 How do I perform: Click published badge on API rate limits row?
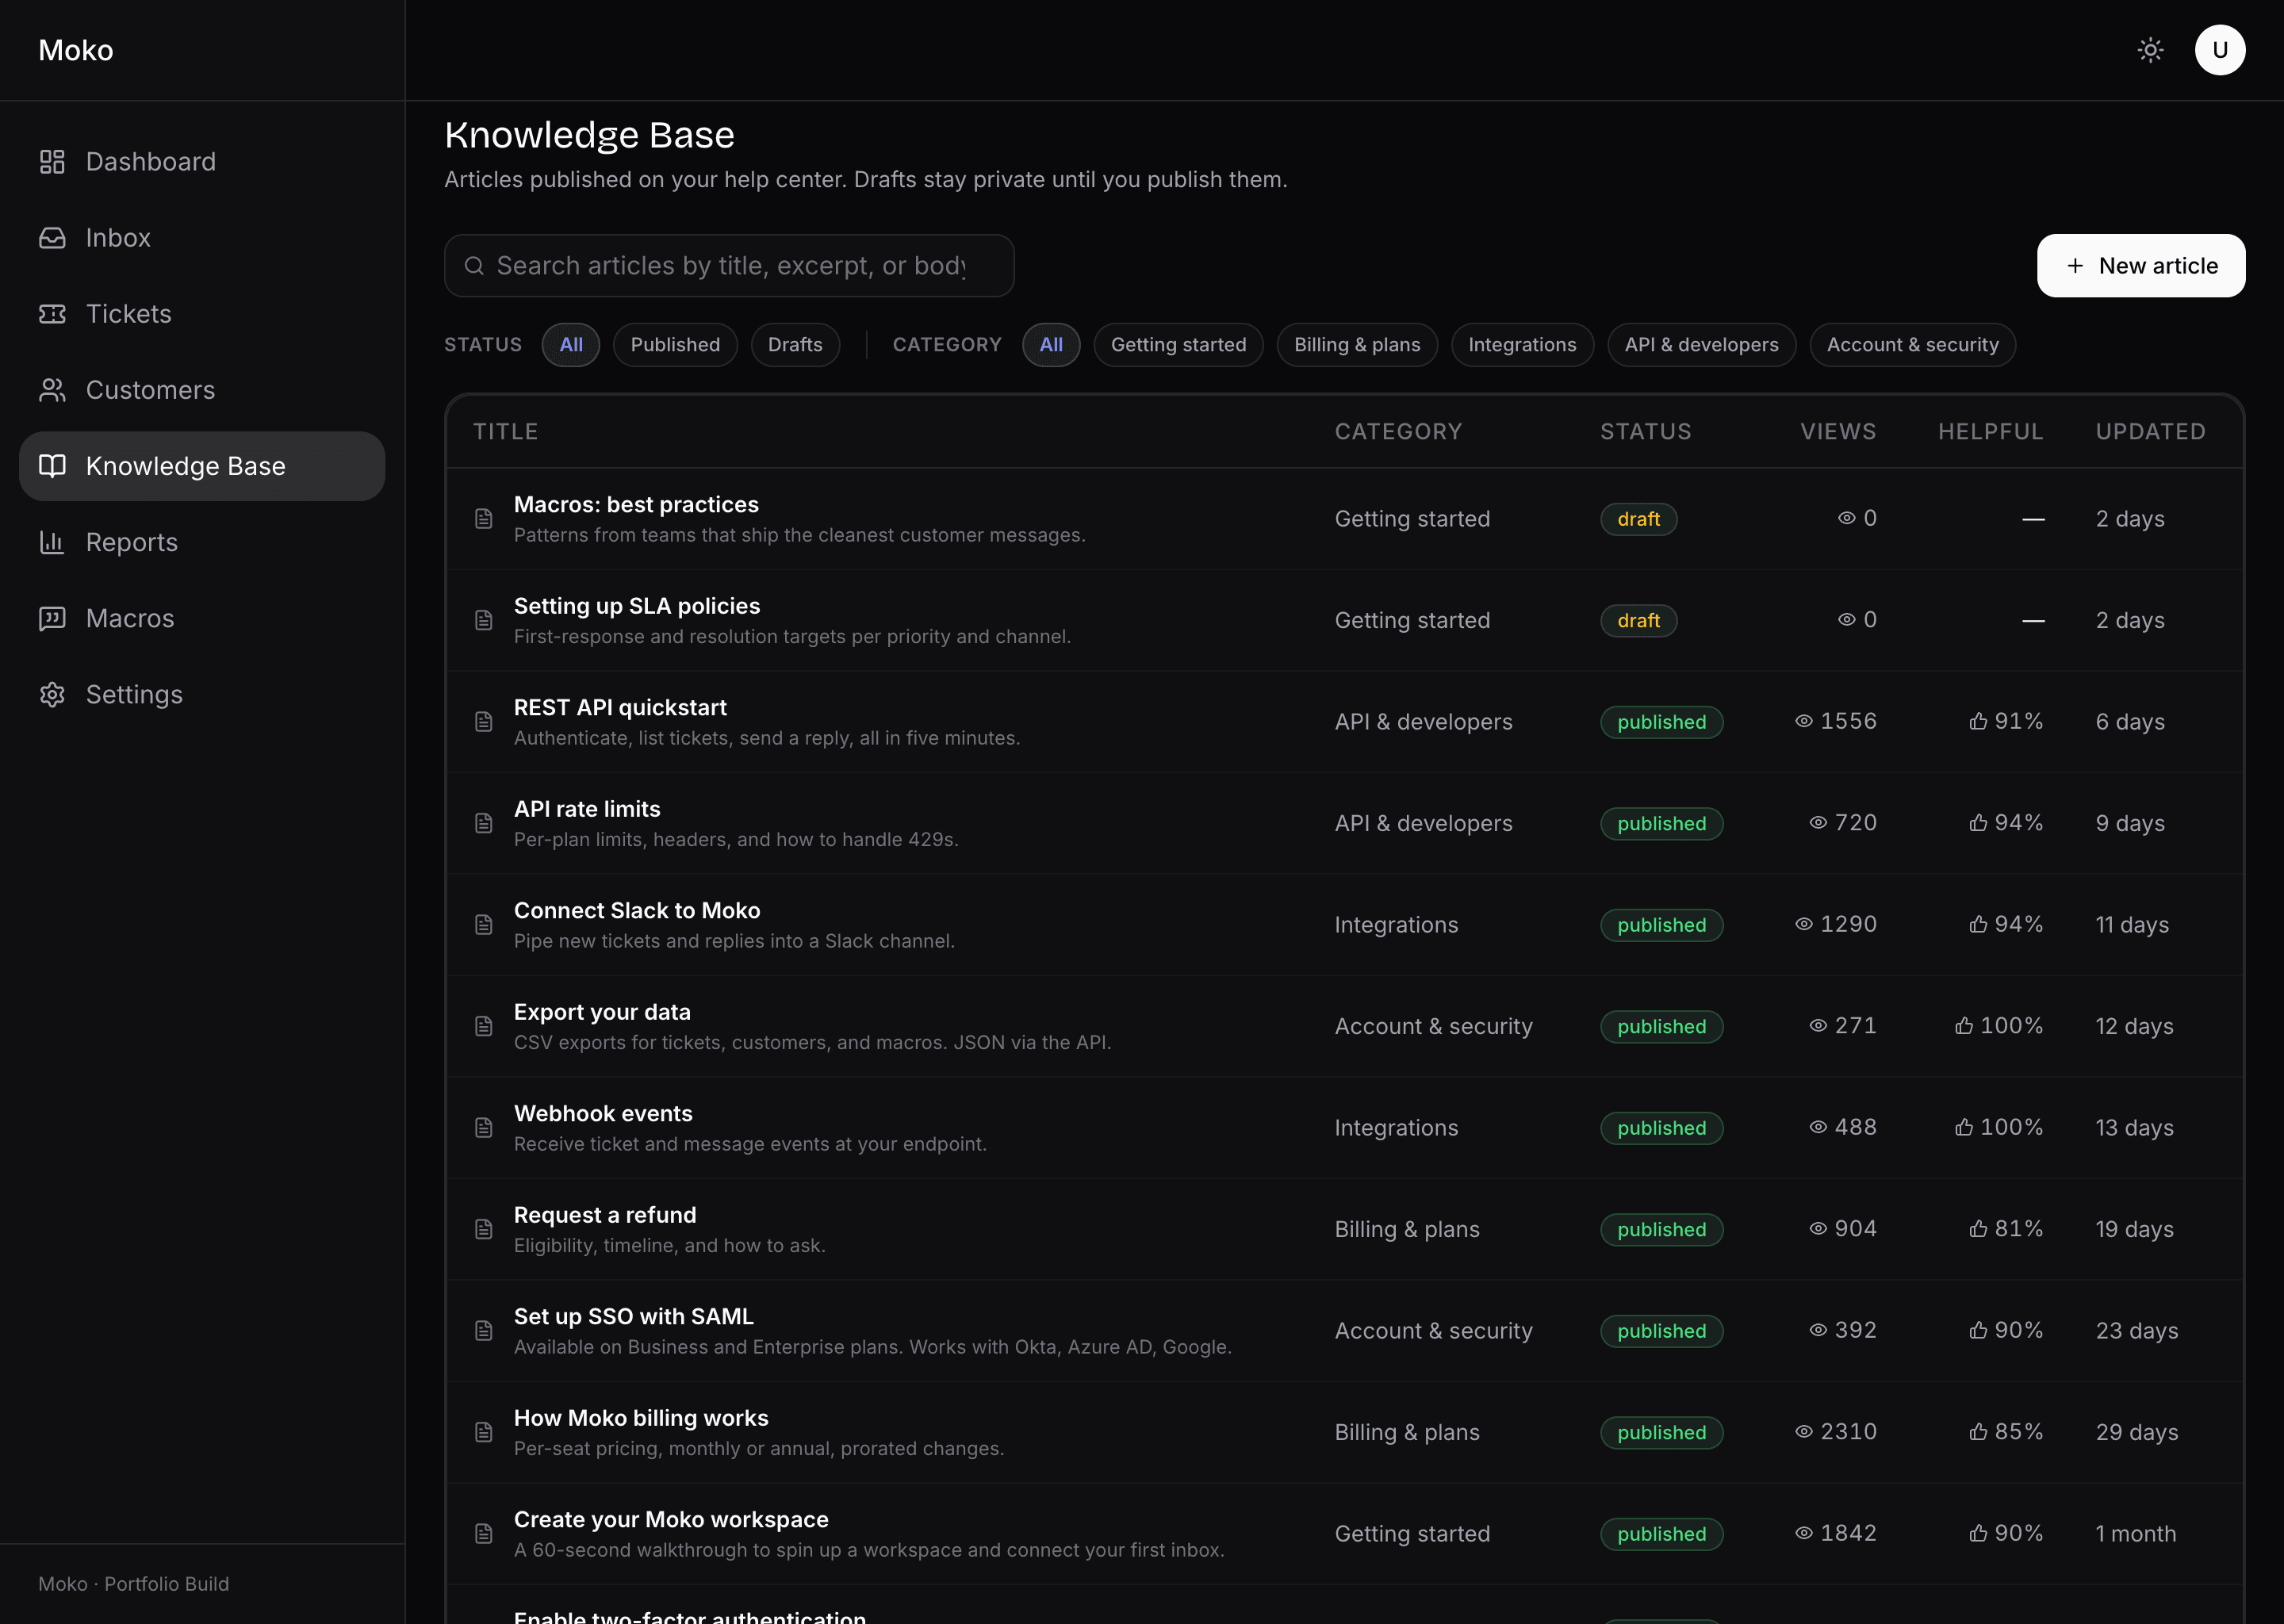click(1661, 823)
